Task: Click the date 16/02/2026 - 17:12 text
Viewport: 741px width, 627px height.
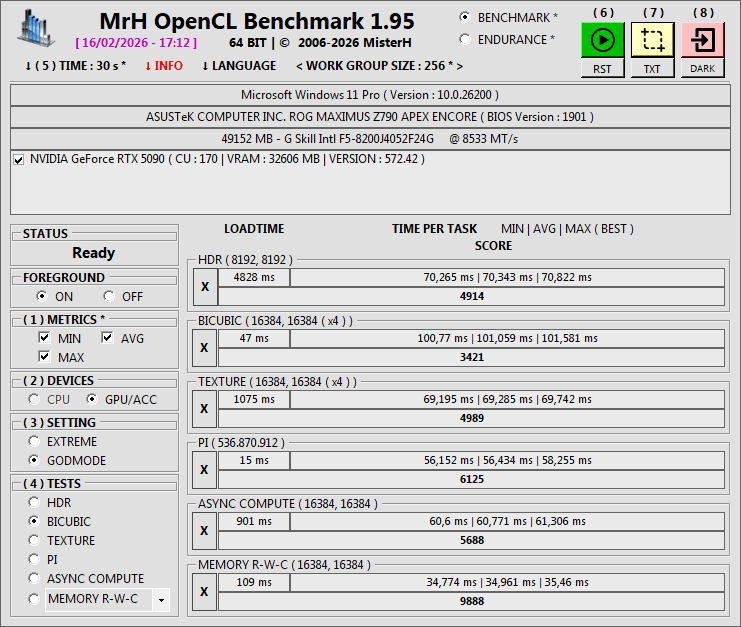Action: point(136,43)
